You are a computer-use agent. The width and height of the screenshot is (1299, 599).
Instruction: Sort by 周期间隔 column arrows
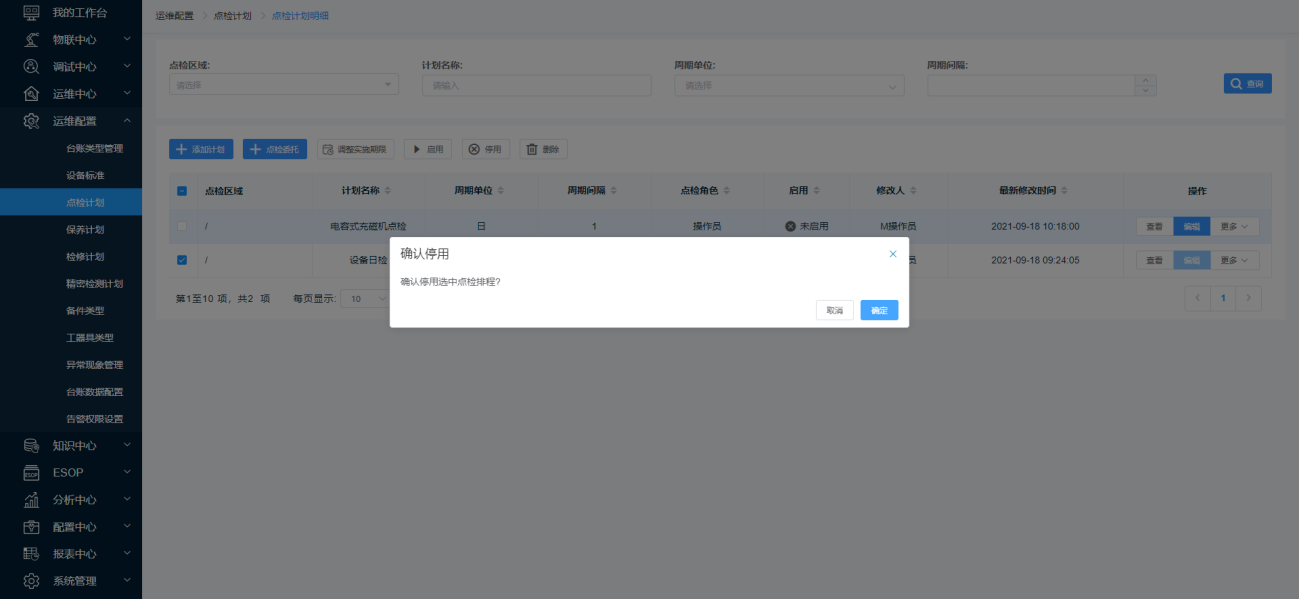tap(614, 191)
